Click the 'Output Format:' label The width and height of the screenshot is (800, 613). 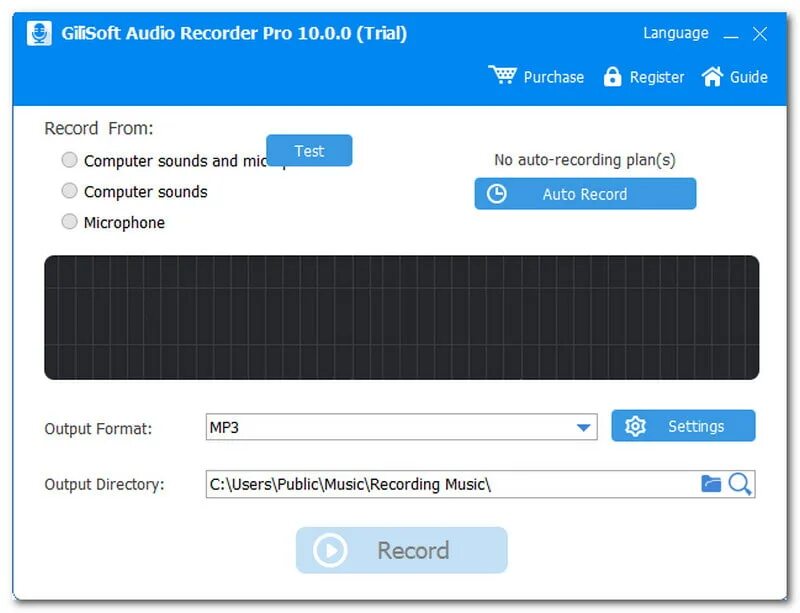(x=98, y=428)
